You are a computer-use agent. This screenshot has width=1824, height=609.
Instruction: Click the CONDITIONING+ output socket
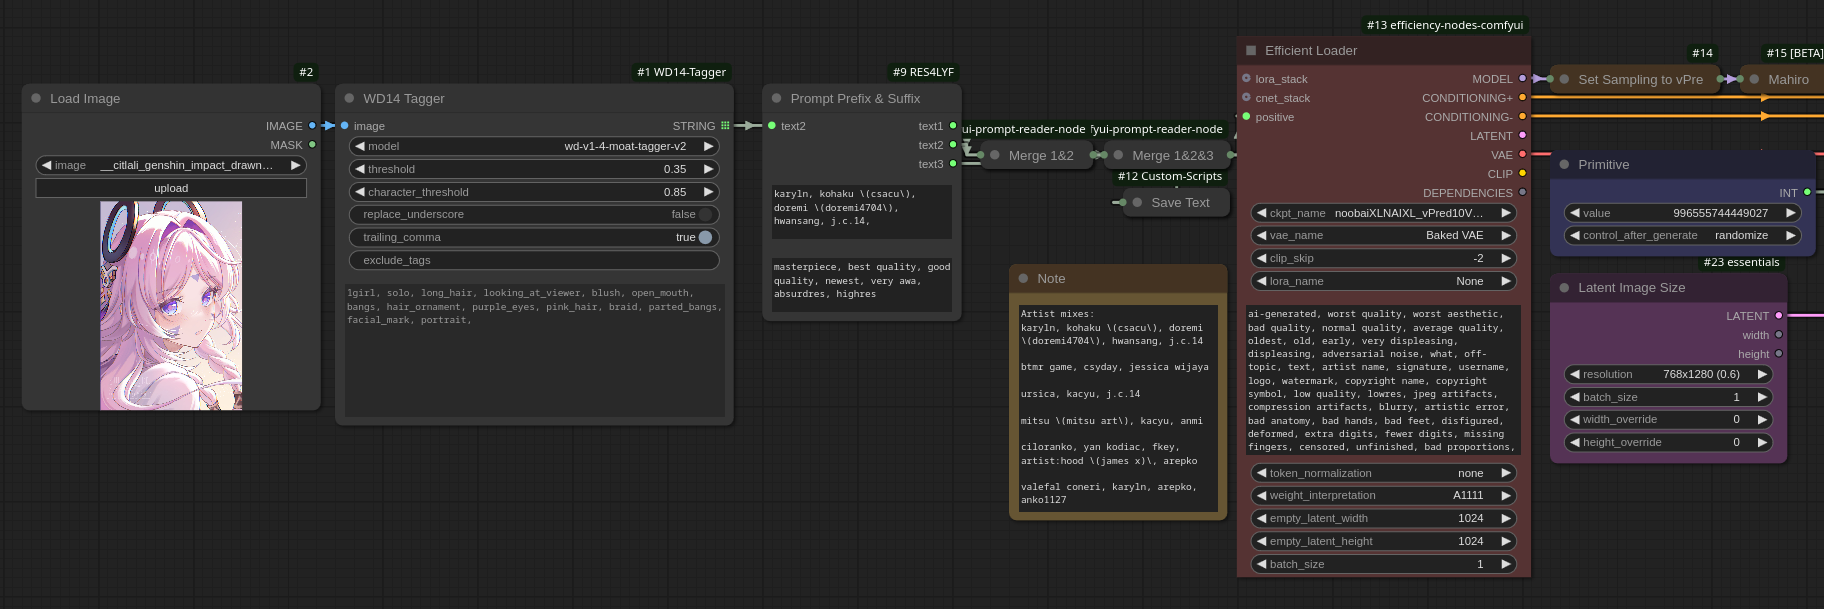coord(1523,97)
